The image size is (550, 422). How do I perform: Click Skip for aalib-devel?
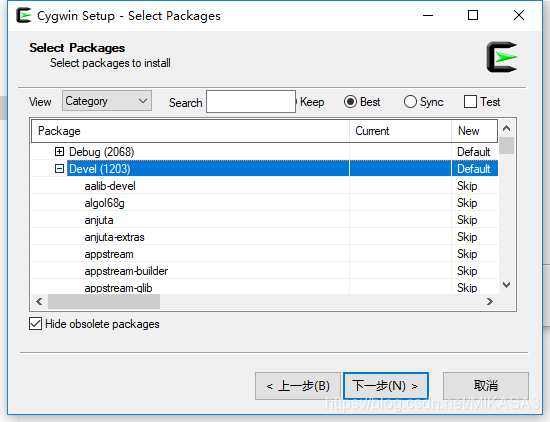467,186
